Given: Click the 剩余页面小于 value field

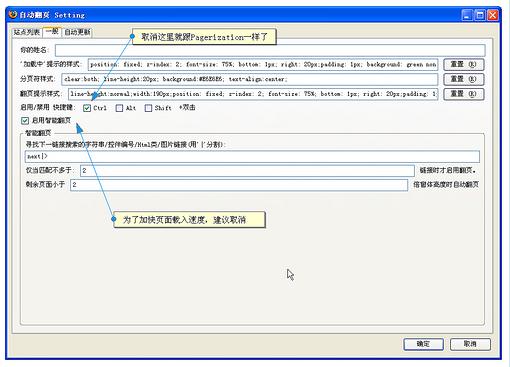Looking at the screenshot, I should [239, 185].
